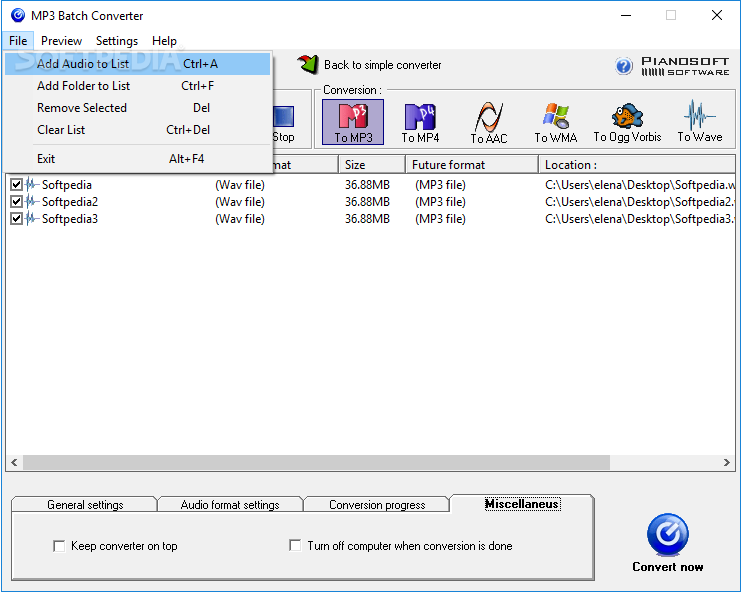Image resolution: width=741 pixels, height=592 pixels.
Task: Click the waveform icon beside Softpedia3
Action: tap(32, 219)
